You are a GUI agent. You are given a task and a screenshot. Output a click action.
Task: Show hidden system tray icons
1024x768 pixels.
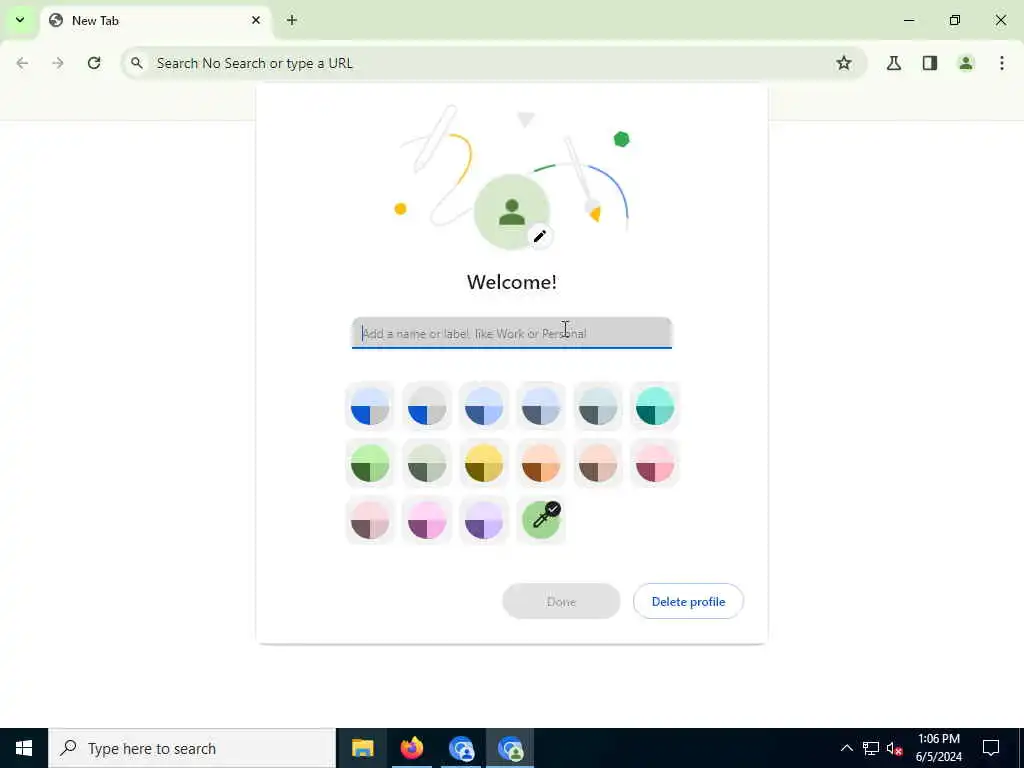point(846,748)
